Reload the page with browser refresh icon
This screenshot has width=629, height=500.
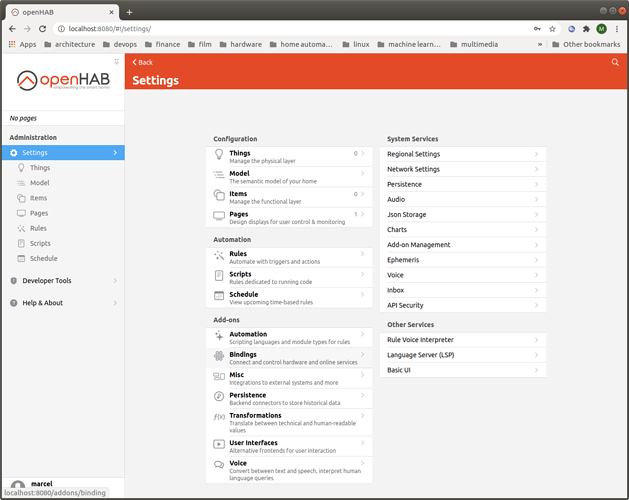43,29
